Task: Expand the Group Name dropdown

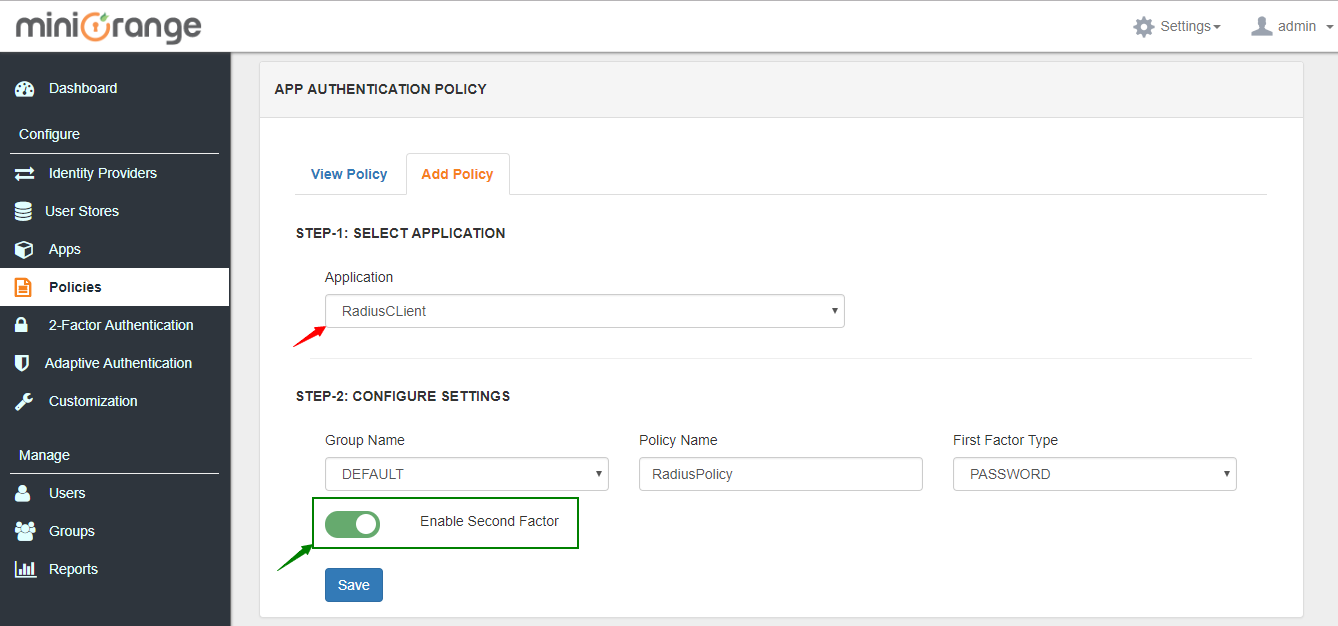Action: coord(466,474)
